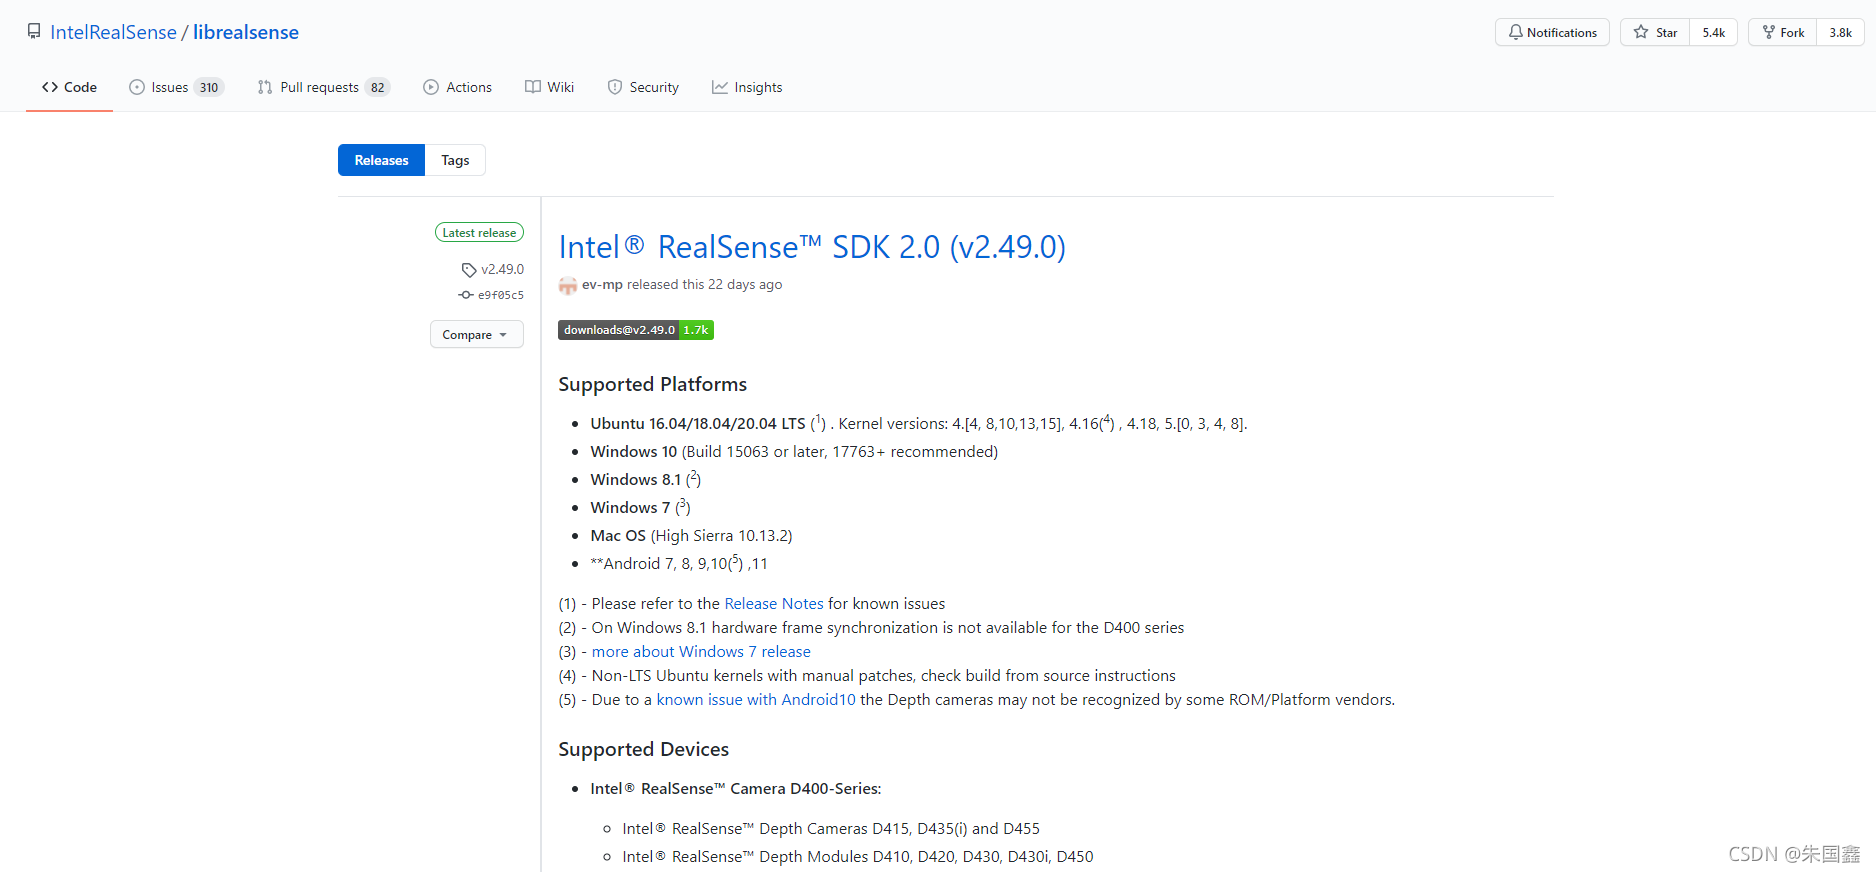This screenshot has width=1876, height=872.
Task: Open the Compare dropdown
Action: (x=477, y=334)
